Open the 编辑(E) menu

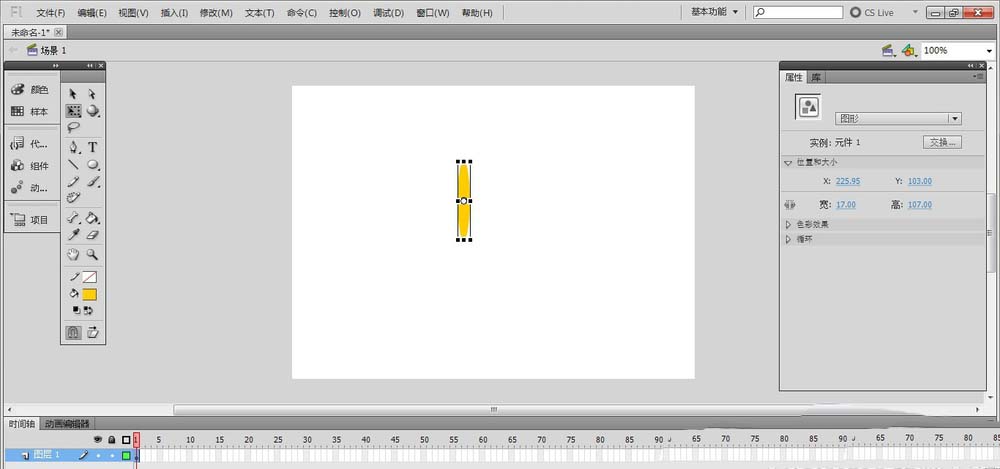click(92, 13)
